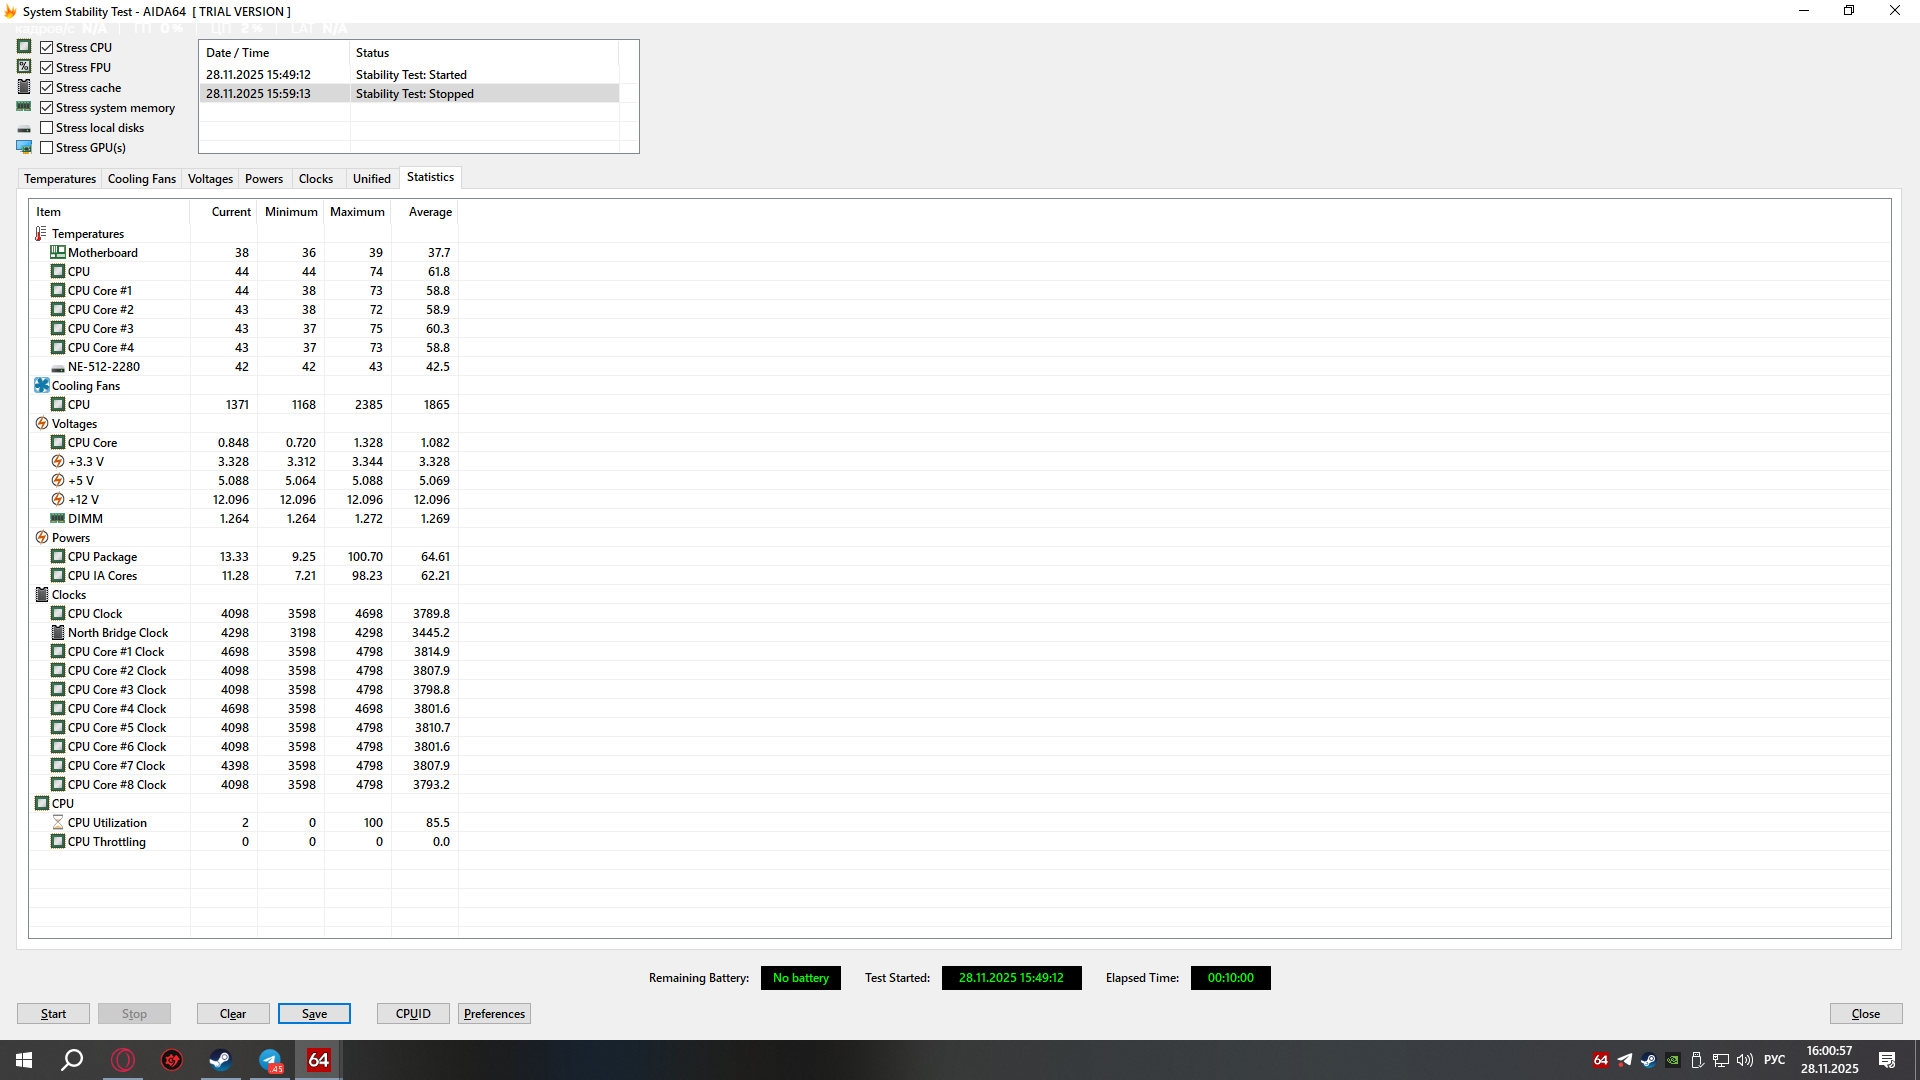Click the Stress CPU chip icon in the sidebar

24,46
